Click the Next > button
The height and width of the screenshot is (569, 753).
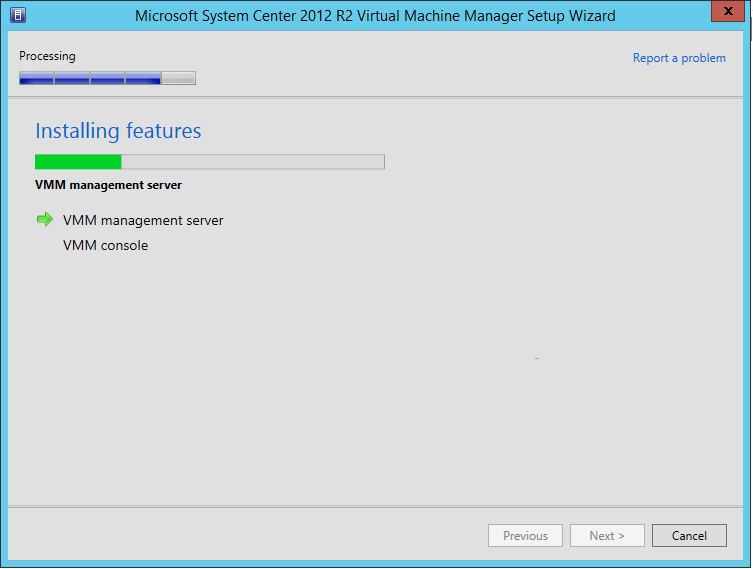(x=607, y=535)
